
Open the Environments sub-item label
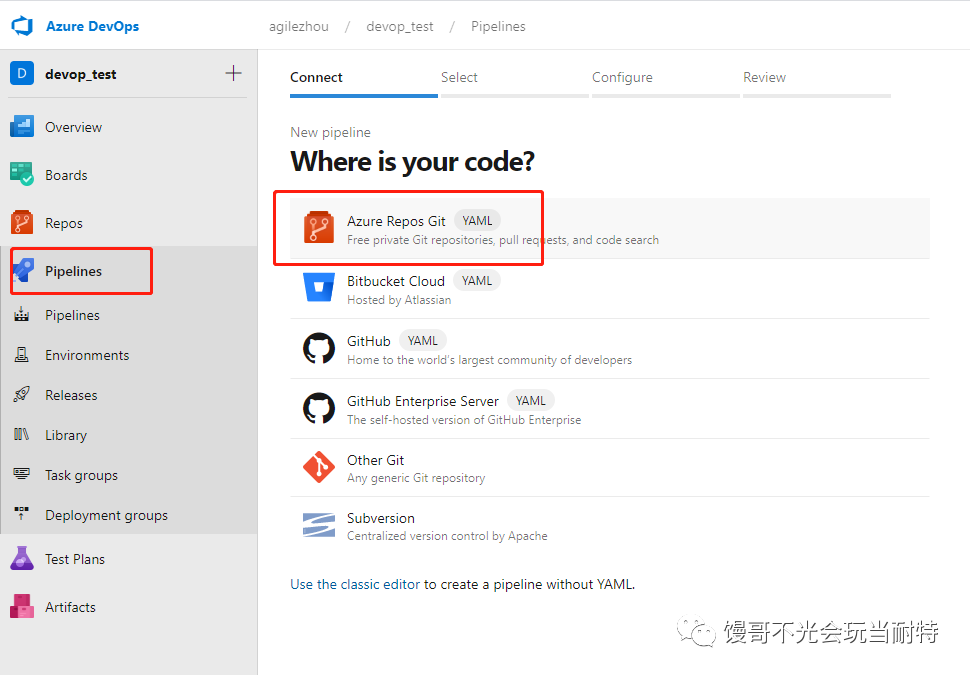click(87, 355)
